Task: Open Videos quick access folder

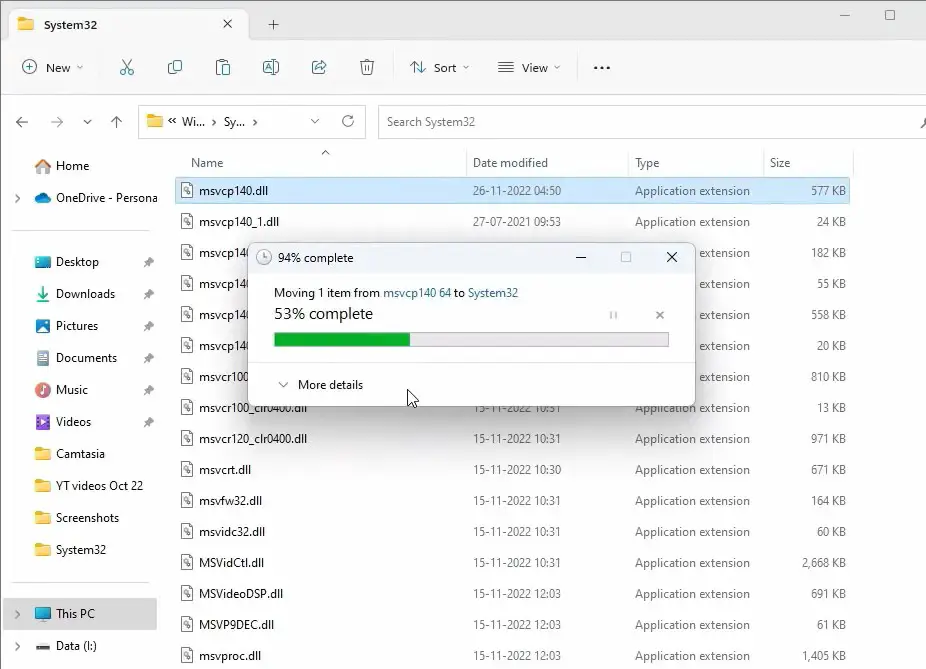Action: pos(63,422)
